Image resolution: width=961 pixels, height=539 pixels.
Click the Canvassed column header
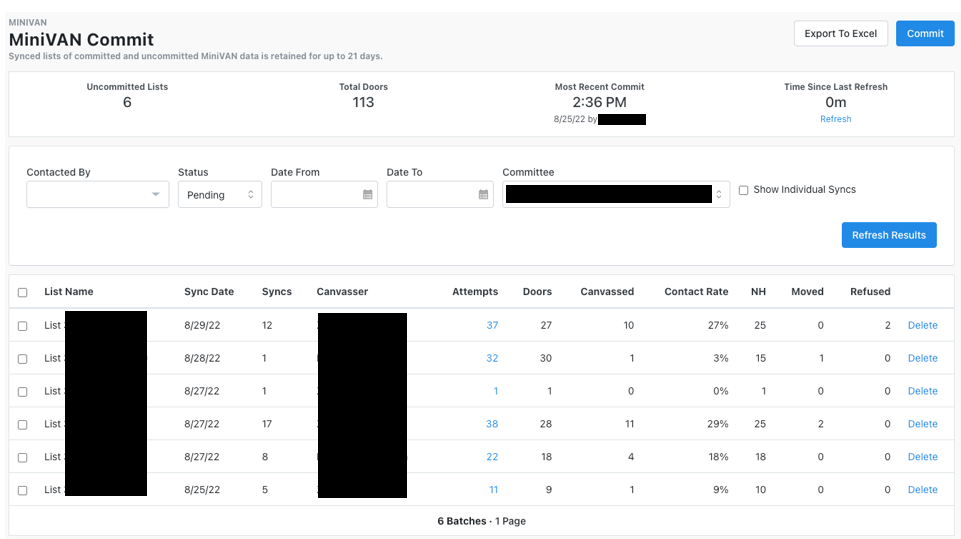point(607,292)
